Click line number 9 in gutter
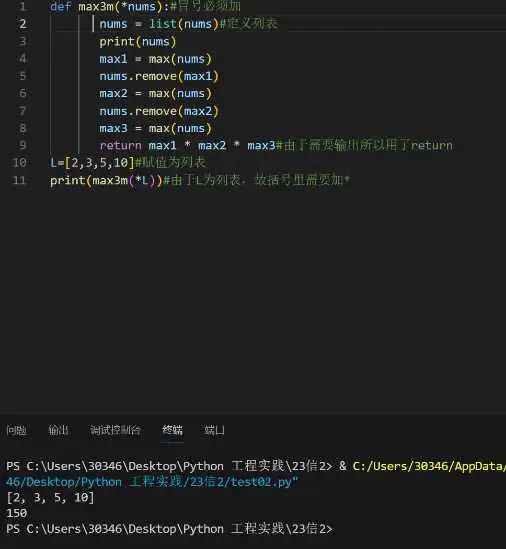 pos(23,145)
